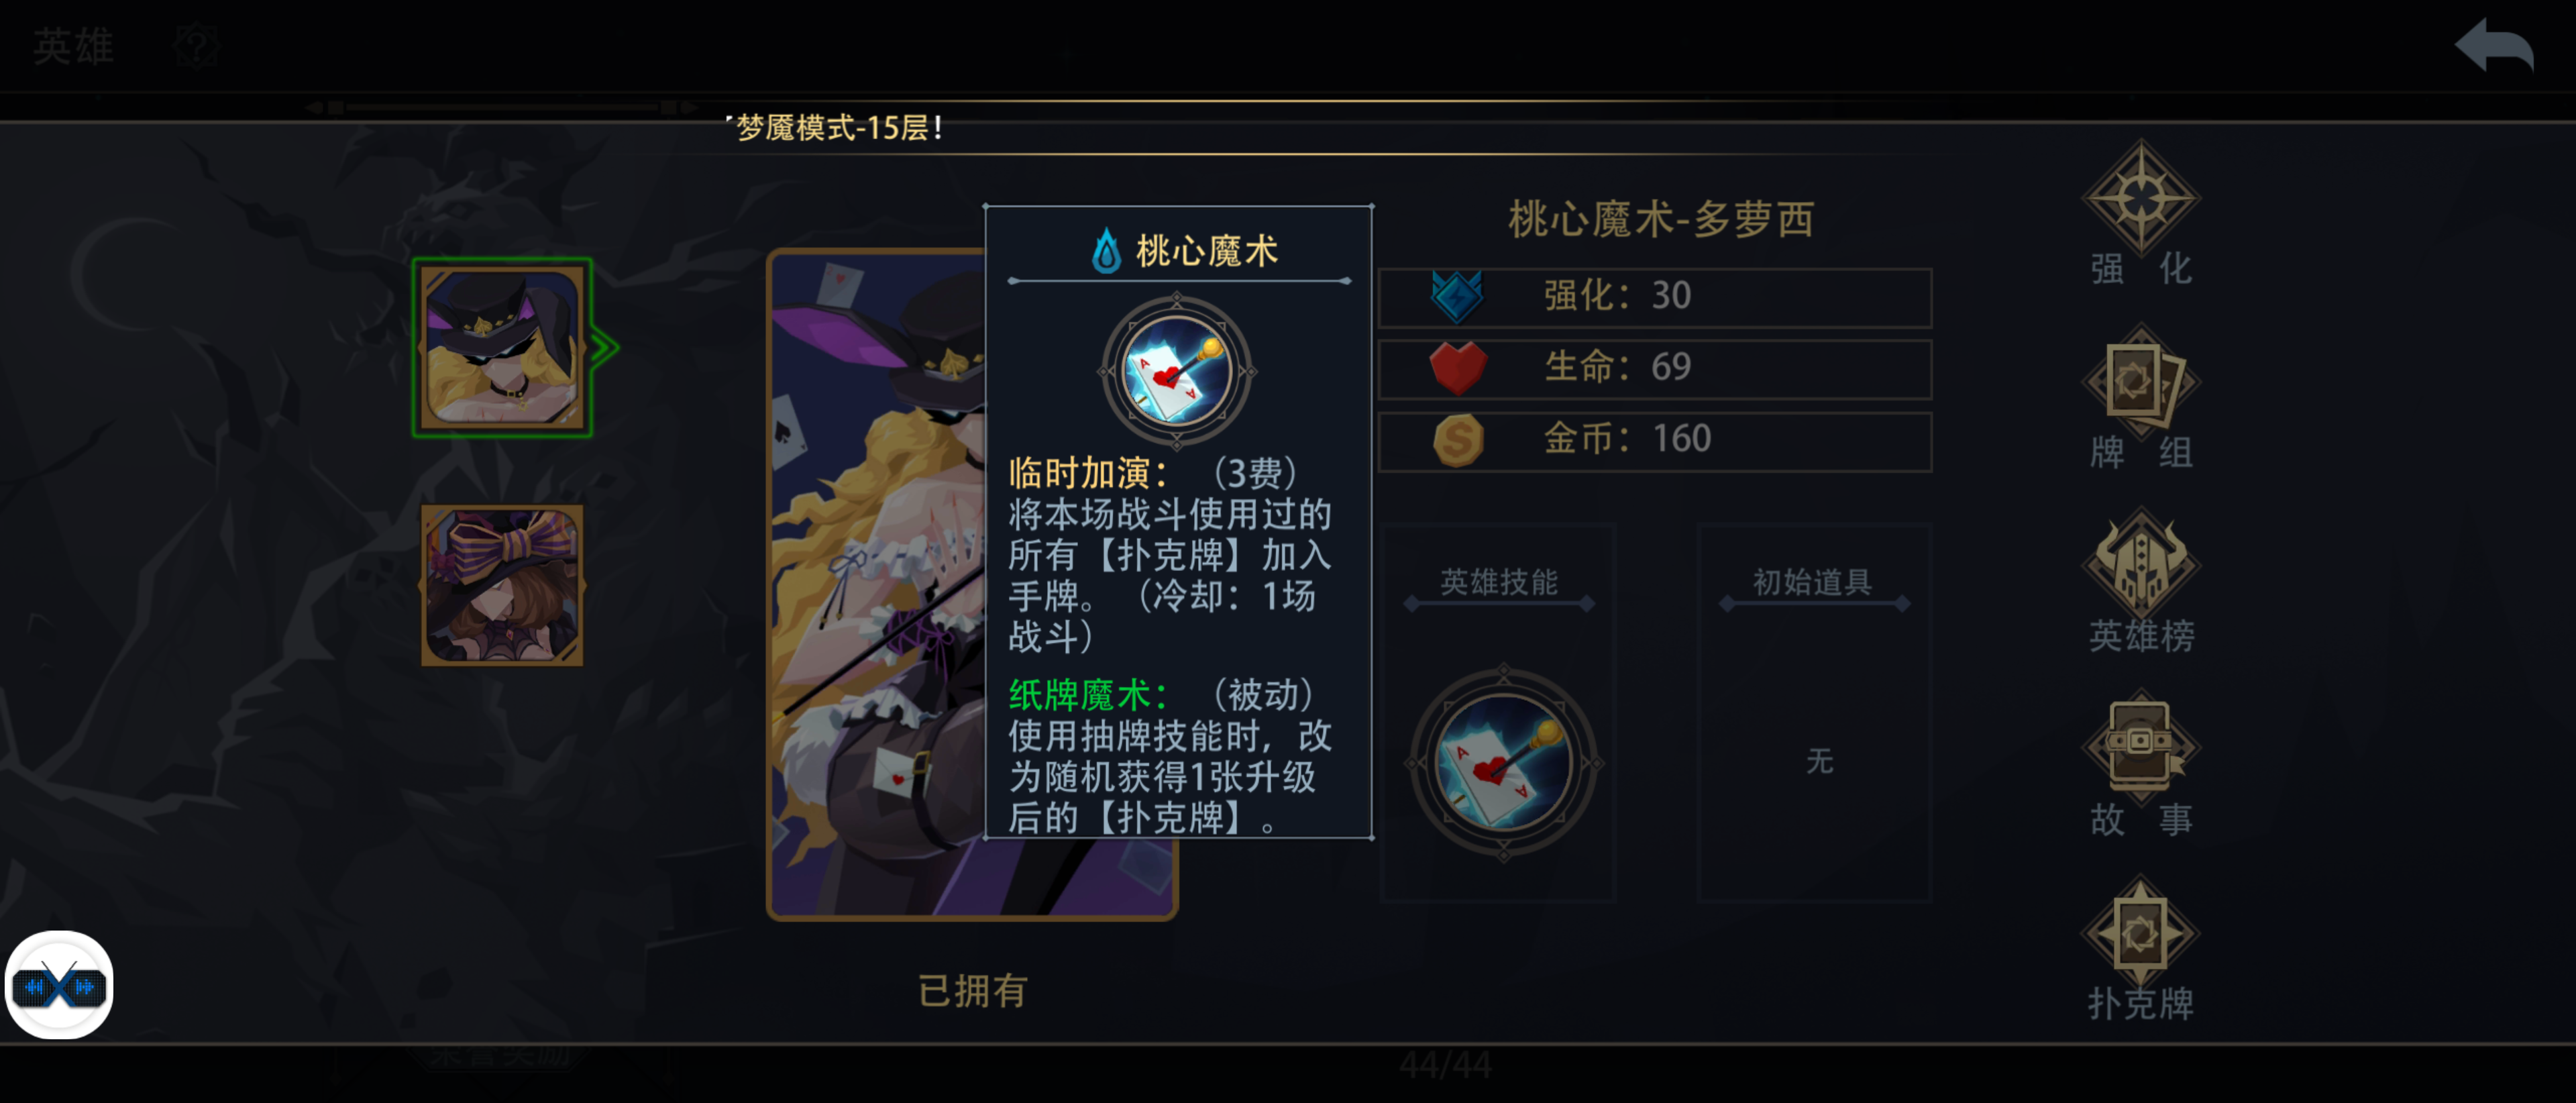
Task: Tap the 金币: 160 coin stat row
Action: click(1655, 441)
